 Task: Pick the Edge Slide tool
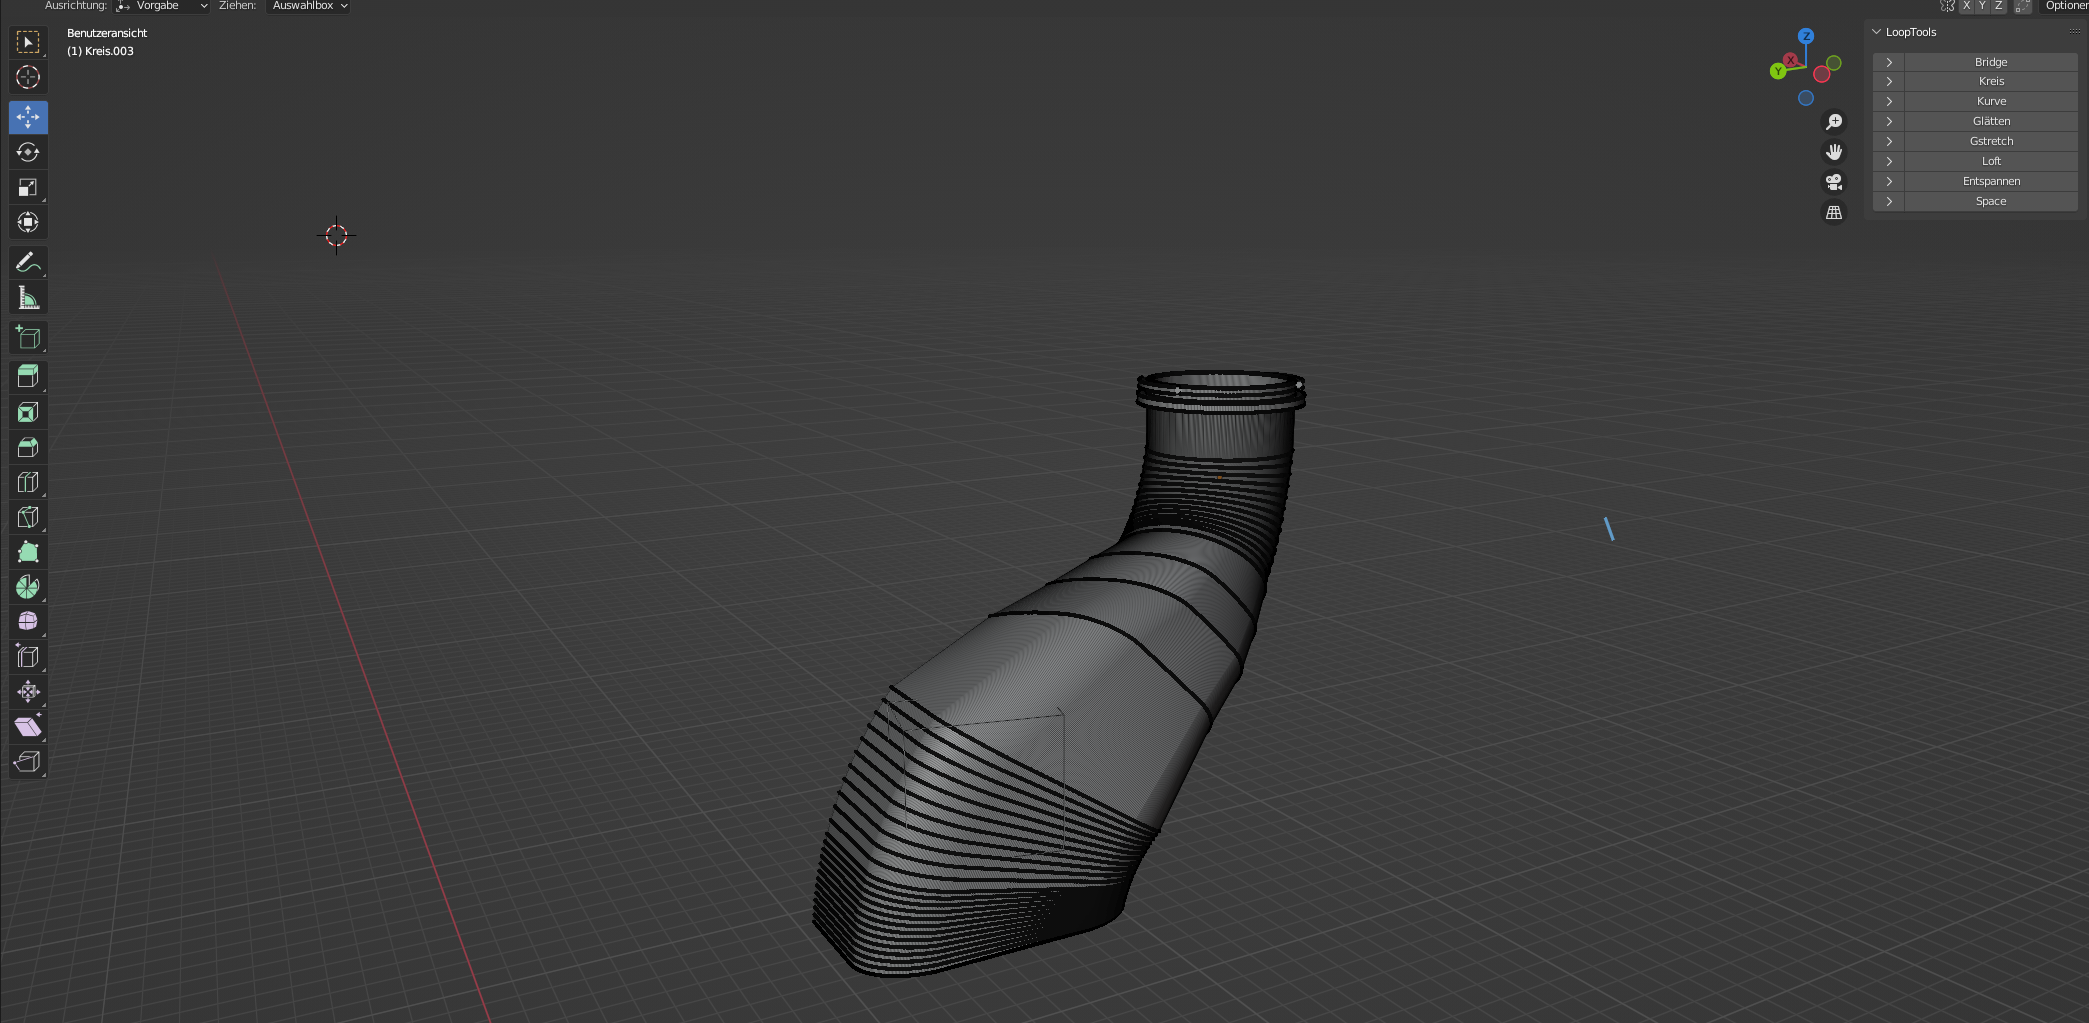28,657
